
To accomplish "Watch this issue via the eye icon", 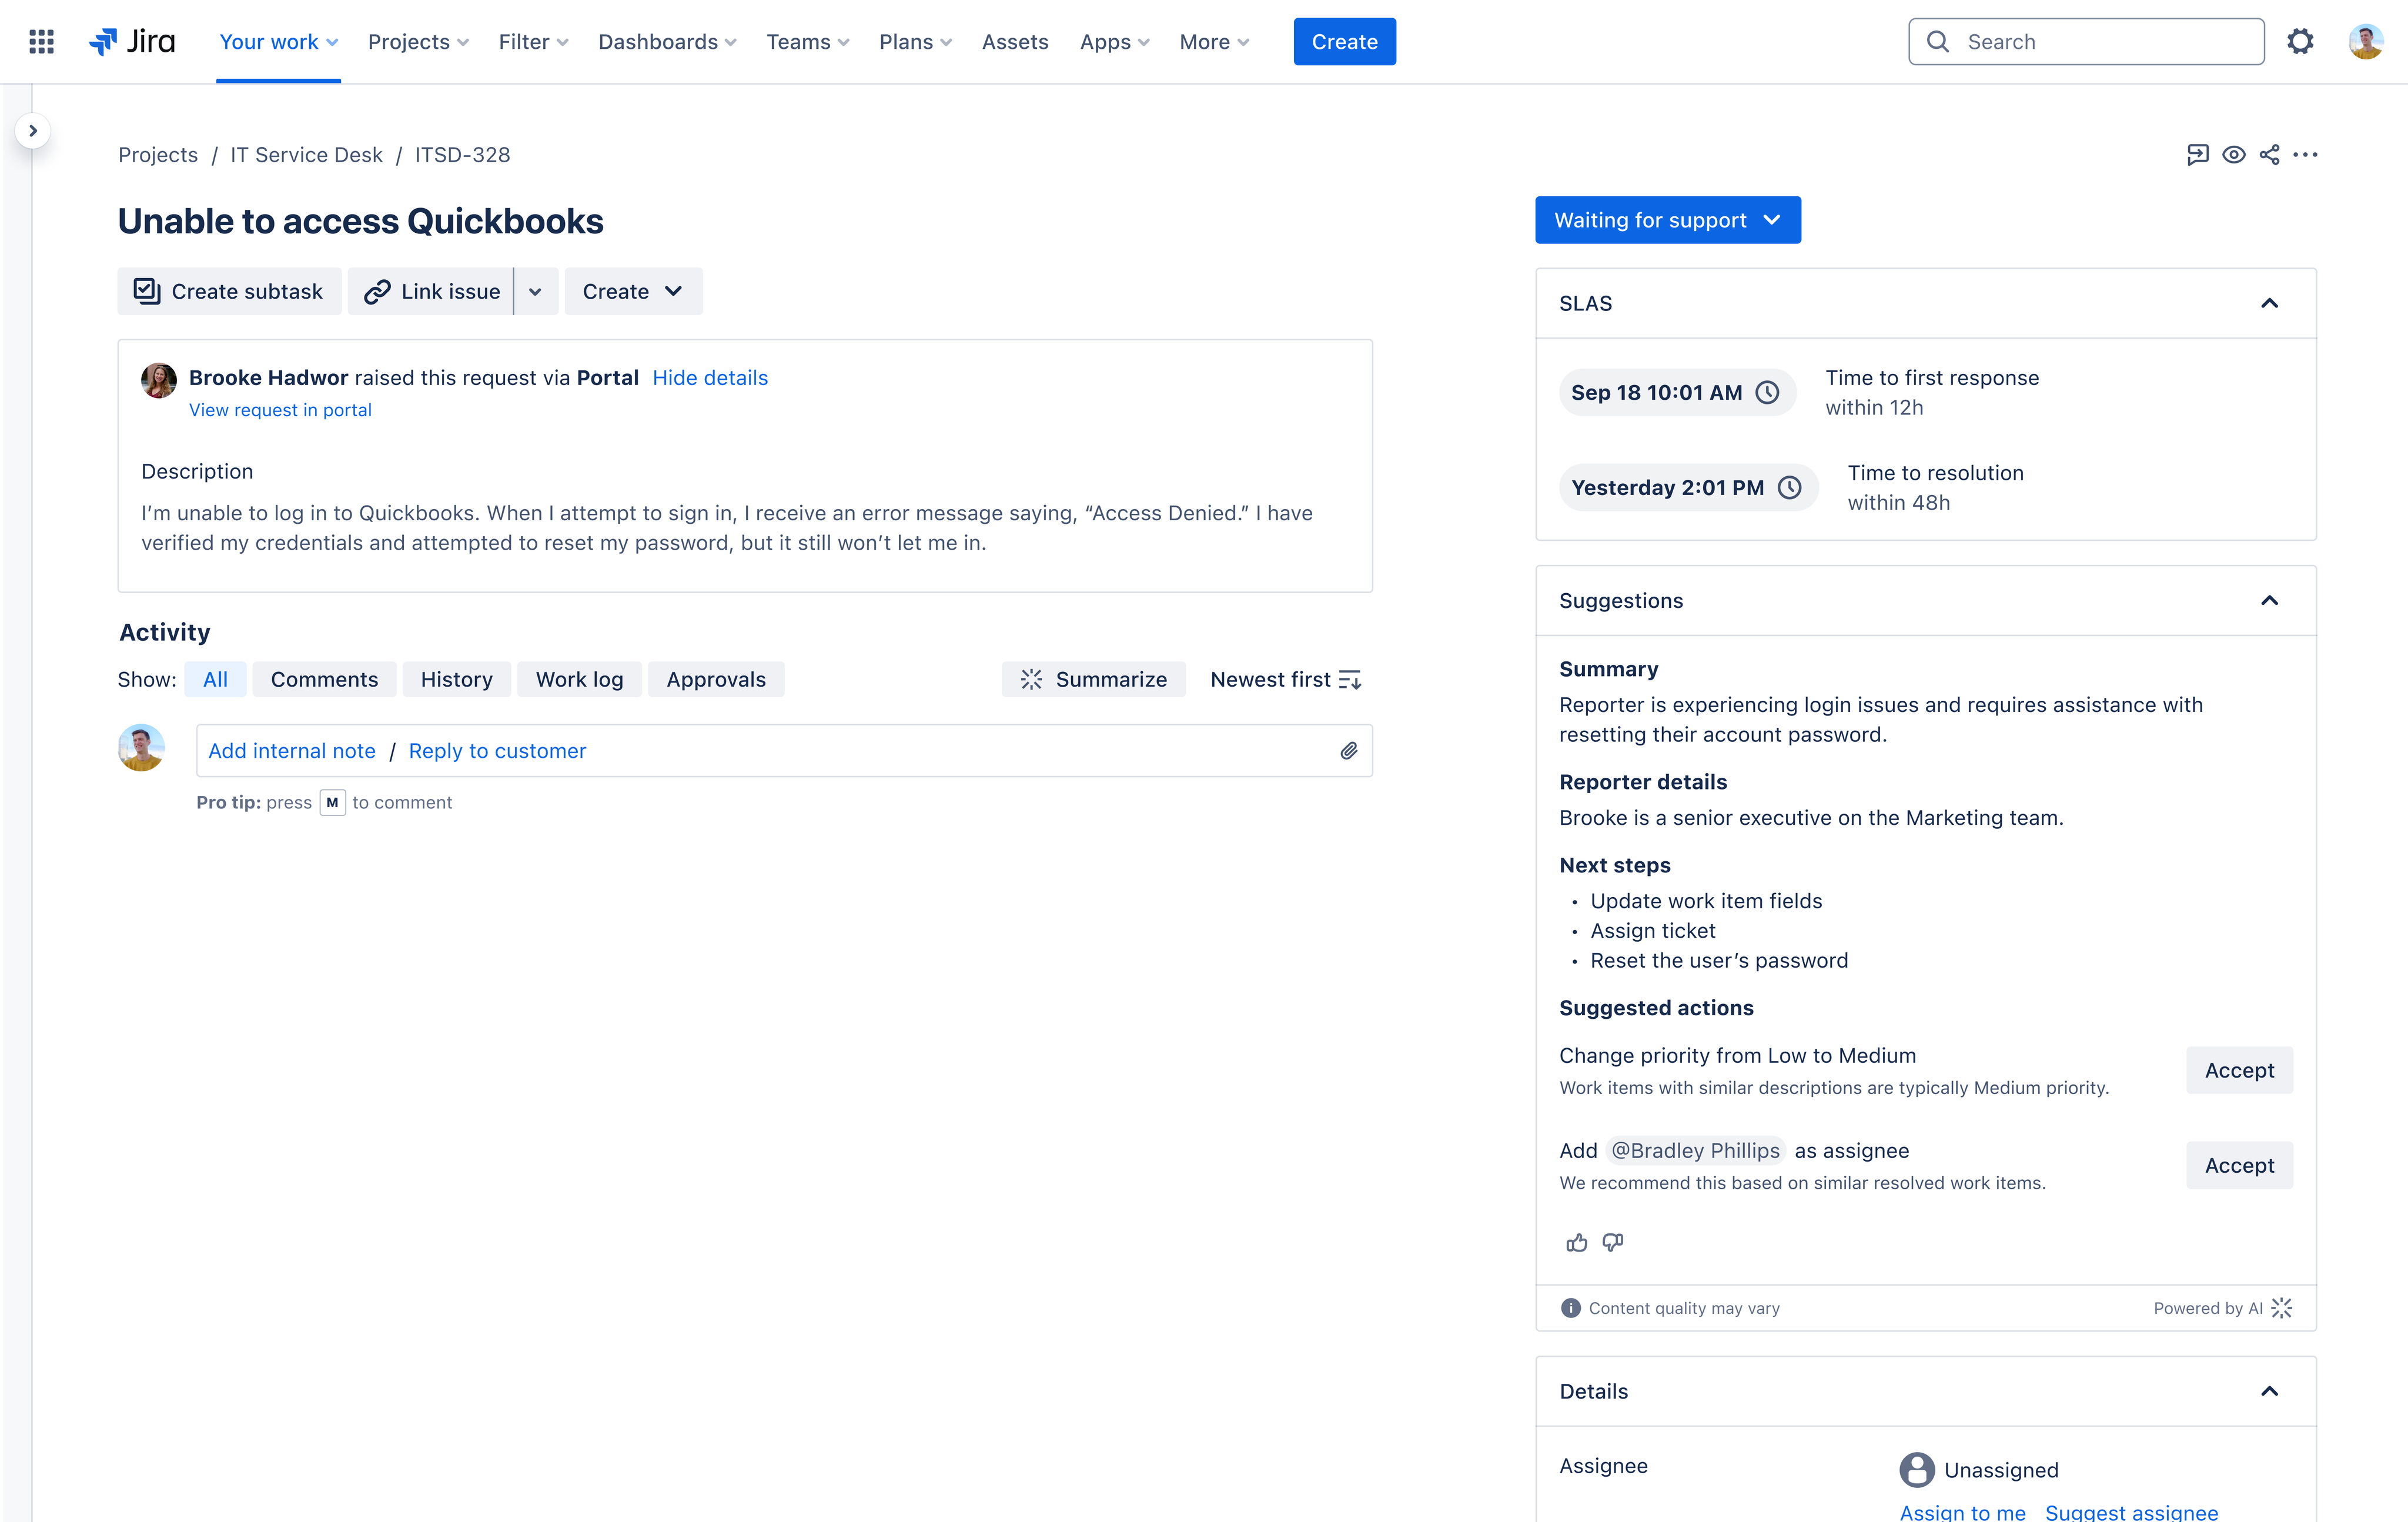I will pos(2235,154).
